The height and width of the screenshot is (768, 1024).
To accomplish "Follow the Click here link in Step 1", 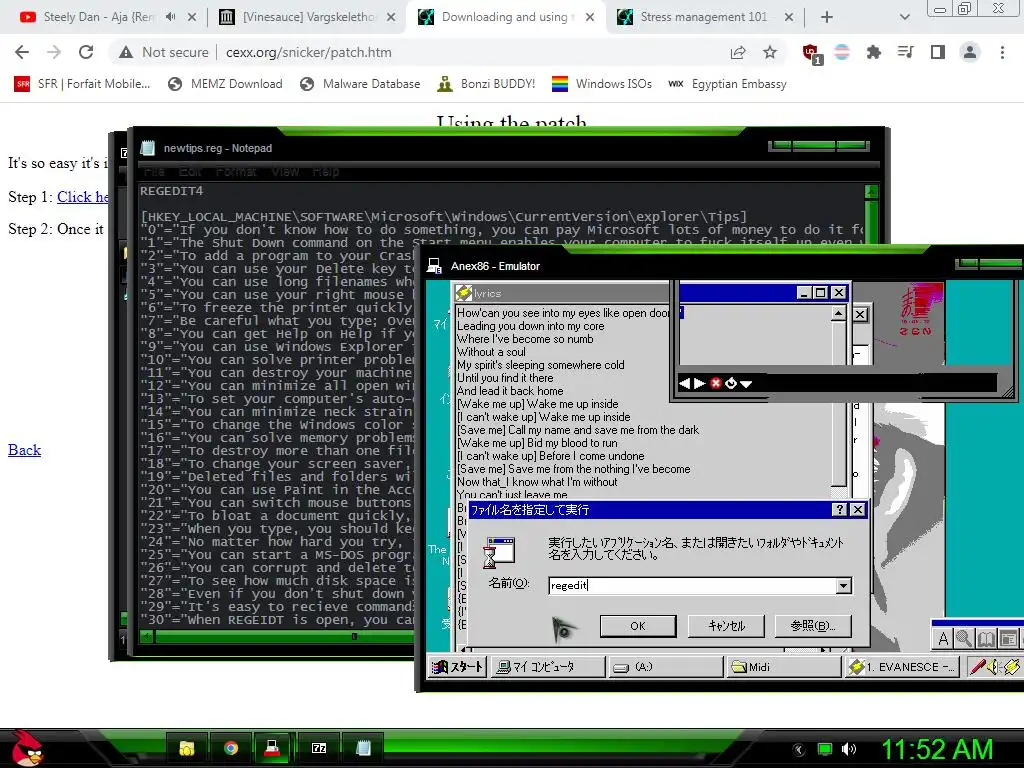I will point(82,197).
